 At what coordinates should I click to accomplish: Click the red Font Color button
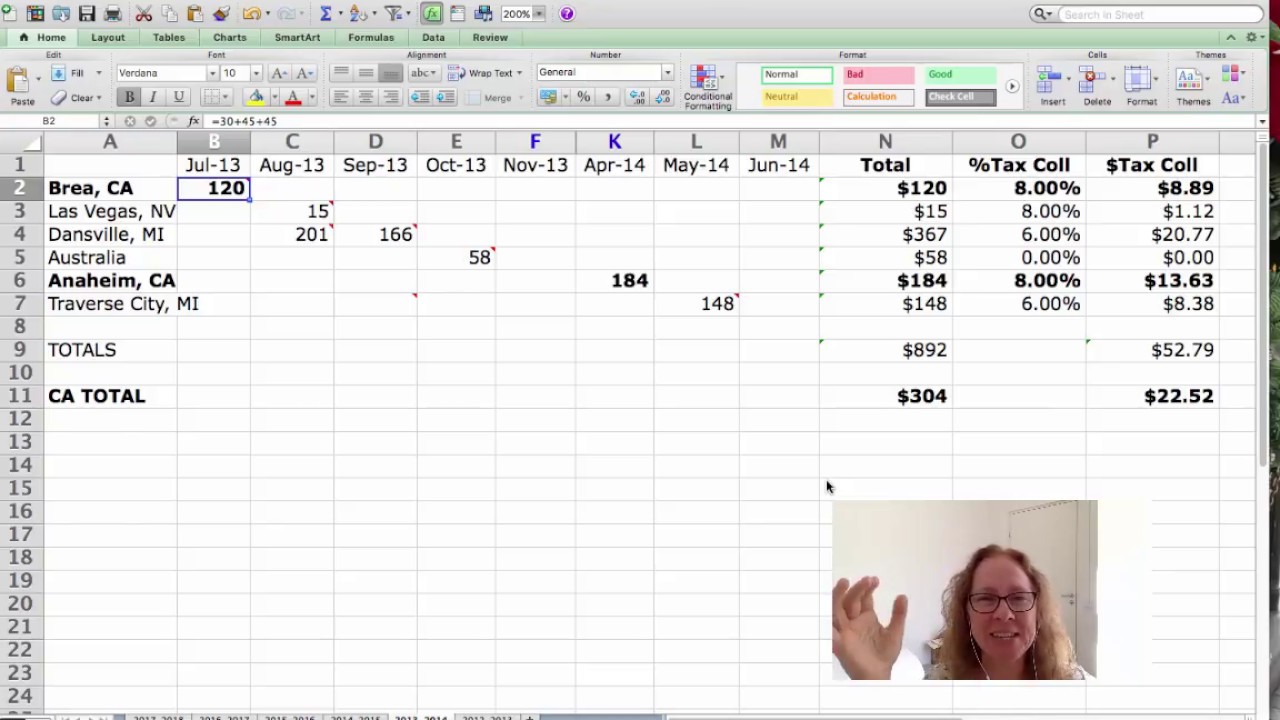[x=293, y=97]
